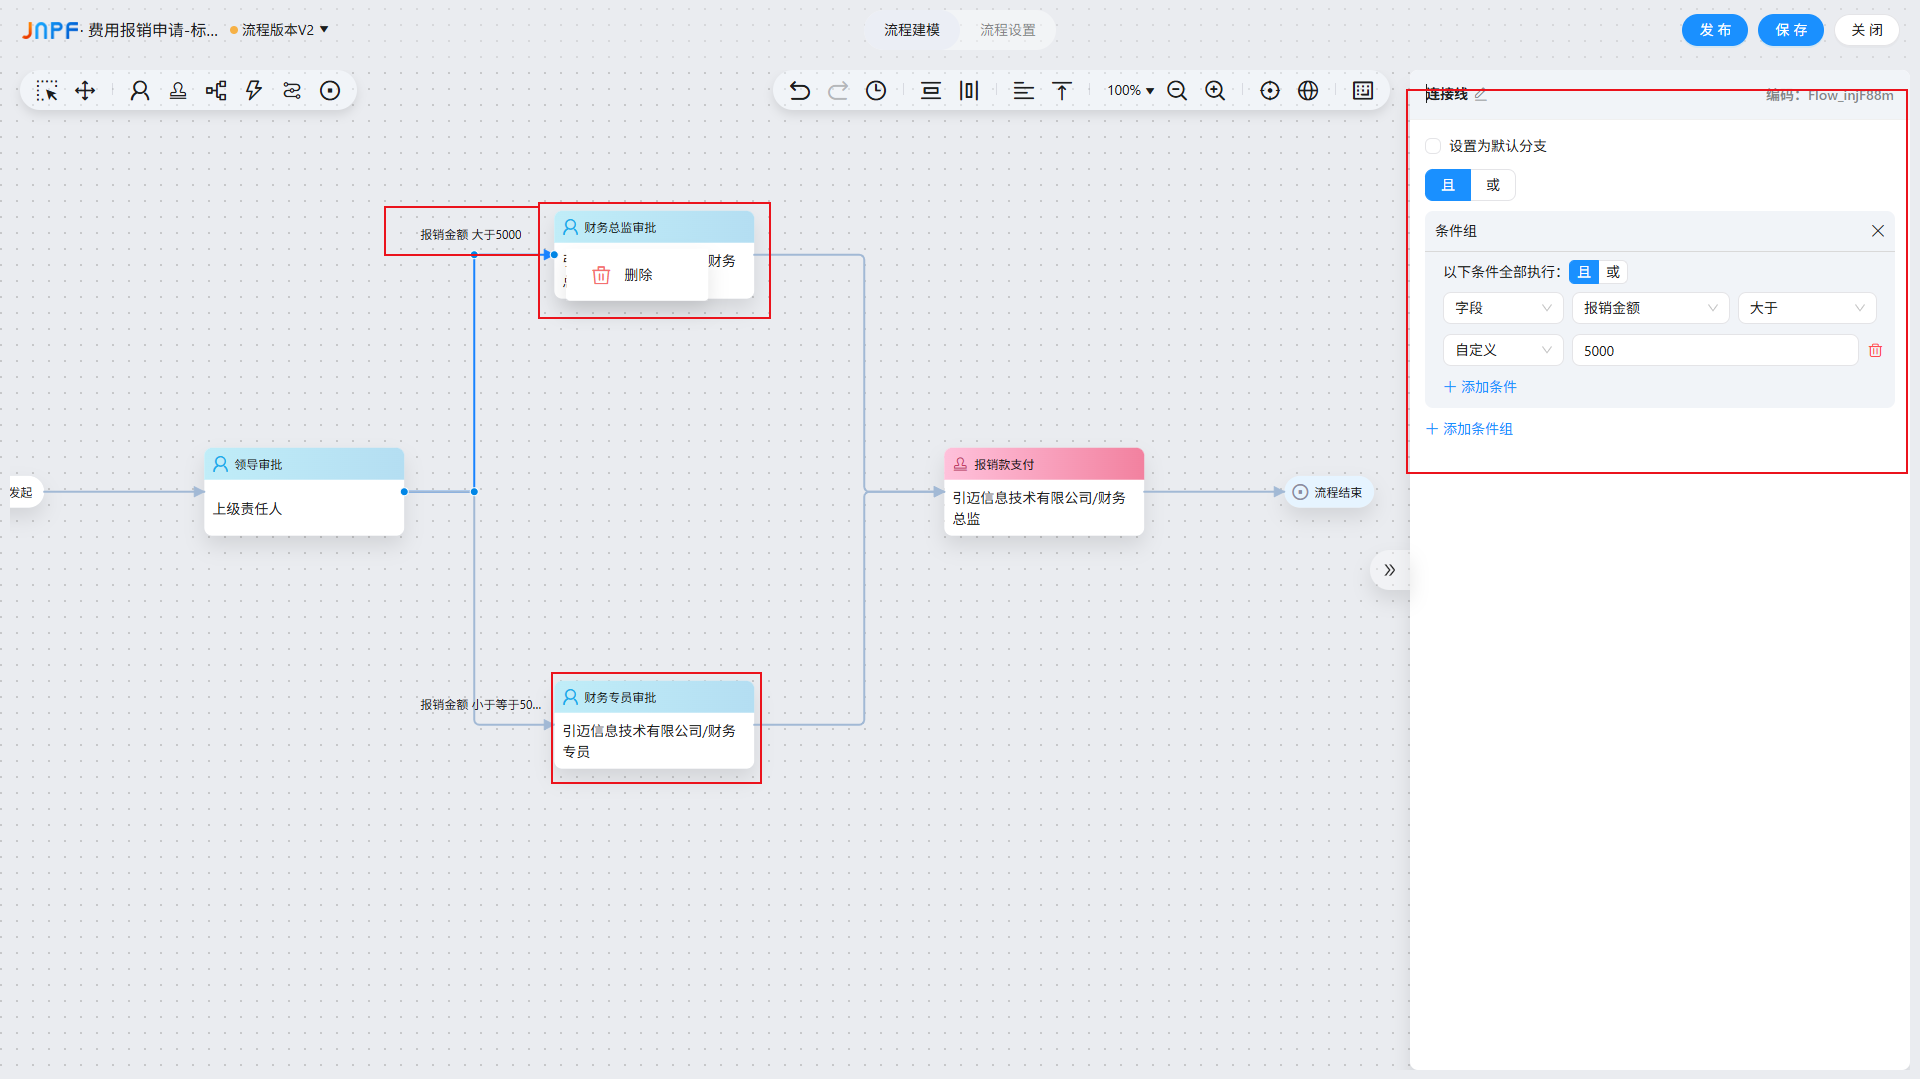Check the 设置为默认分支 checkbox
Viewport: 1920px width, 1079px height.
(x=1433, y=146)
